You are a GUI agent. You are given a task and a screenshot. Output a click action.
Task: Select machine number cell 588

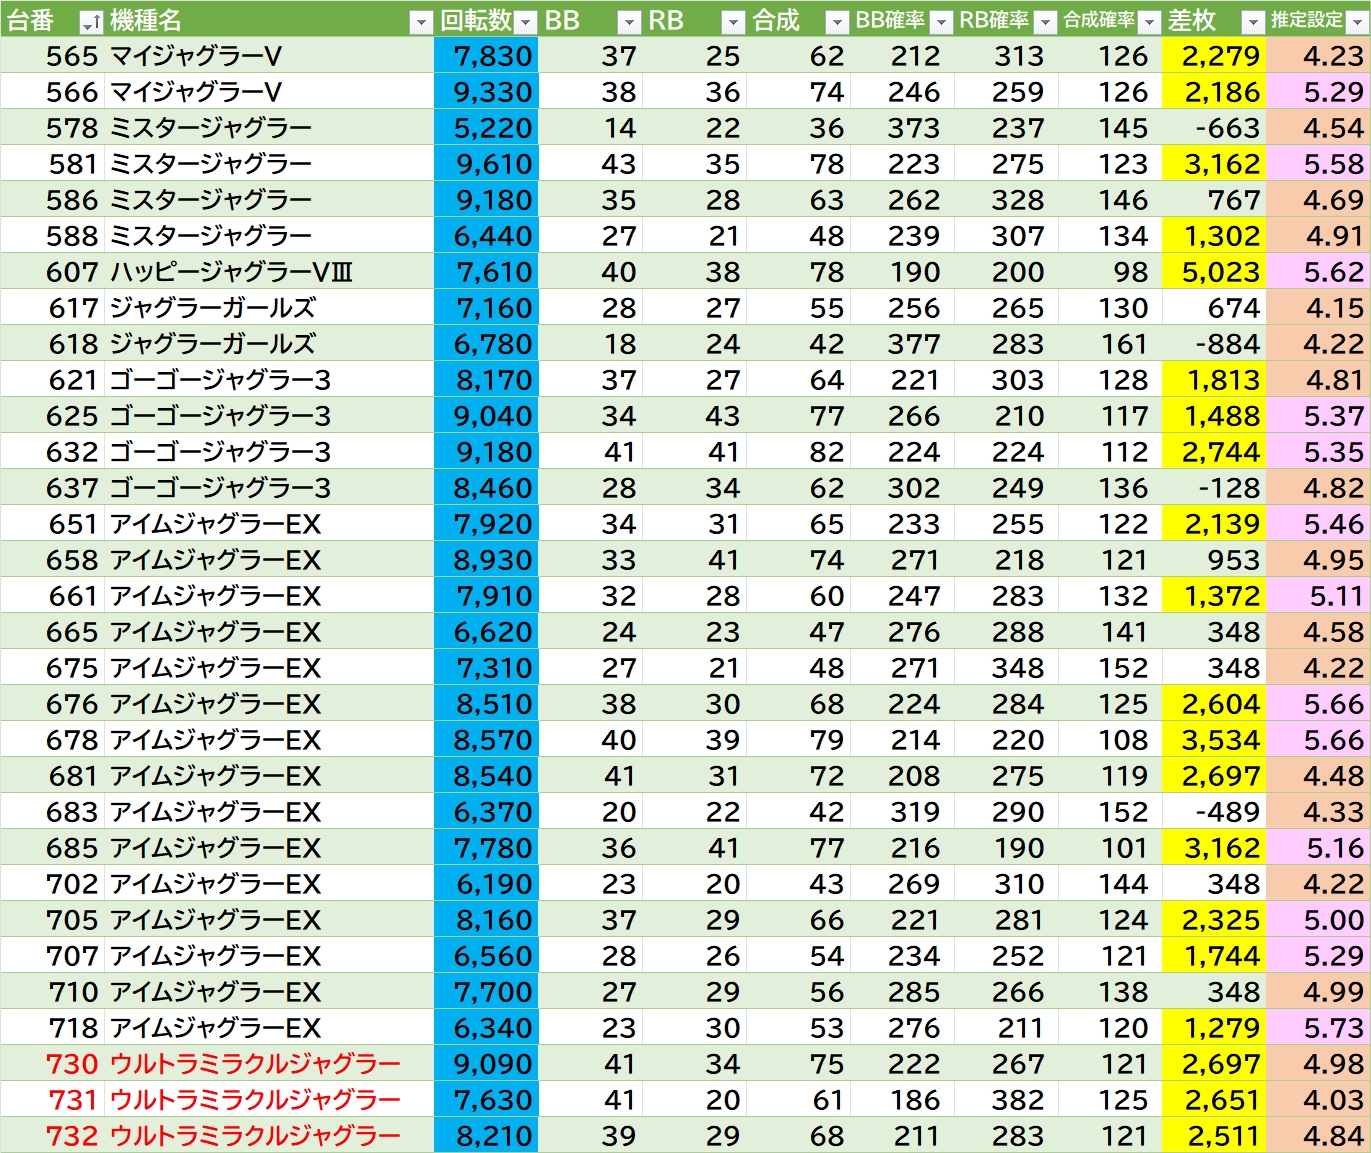click(52, 236)
